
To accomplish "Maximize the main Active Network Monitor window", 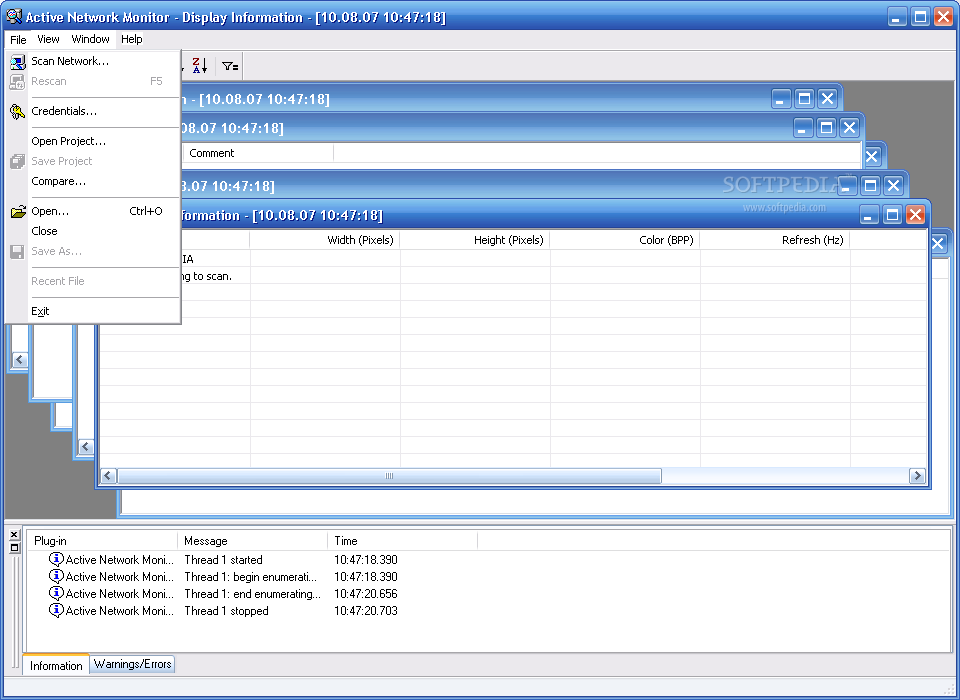I will coord(920,17).
